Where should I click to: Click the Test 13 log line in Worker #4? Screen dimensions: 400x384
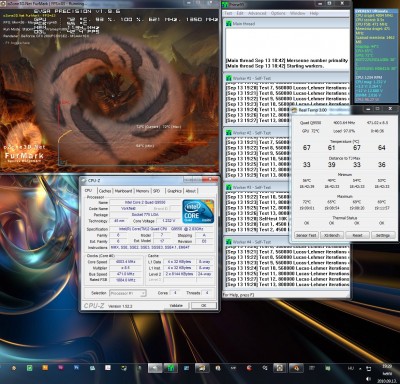[287, 284]
